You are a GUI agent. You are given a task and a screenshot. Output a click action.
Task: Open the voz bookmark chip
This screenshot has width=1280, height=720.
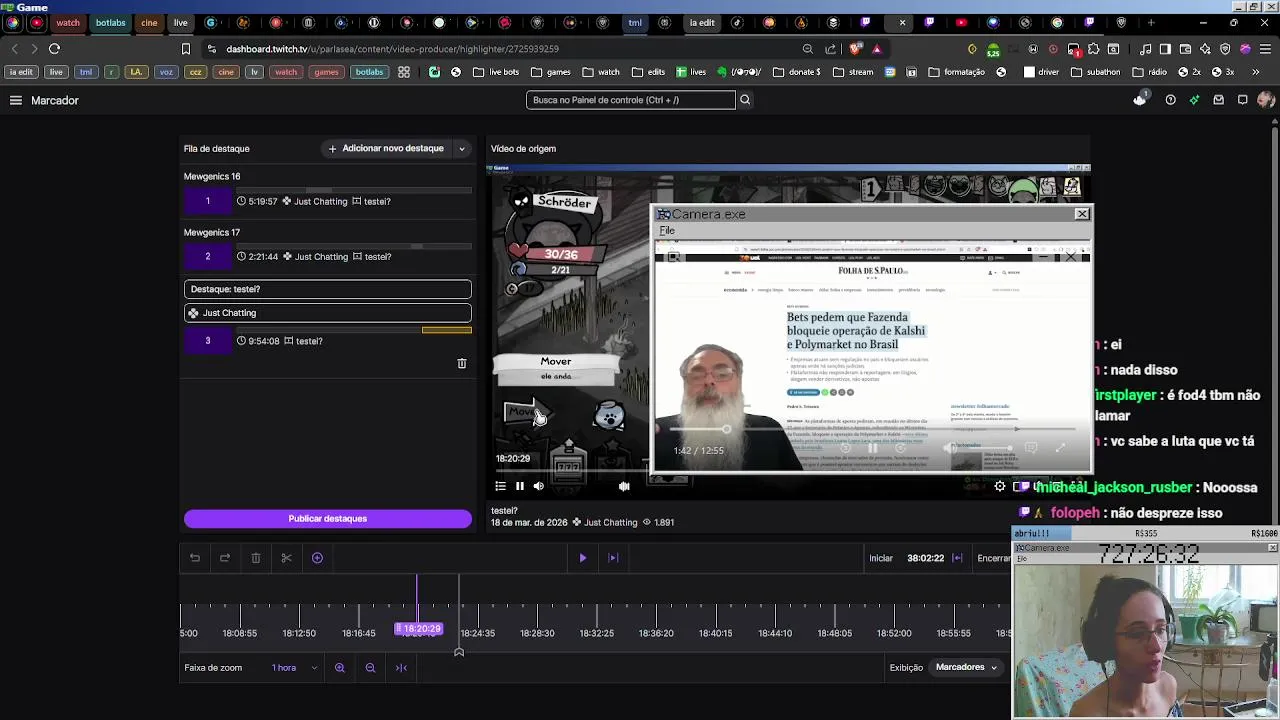(x=167, y=72)
